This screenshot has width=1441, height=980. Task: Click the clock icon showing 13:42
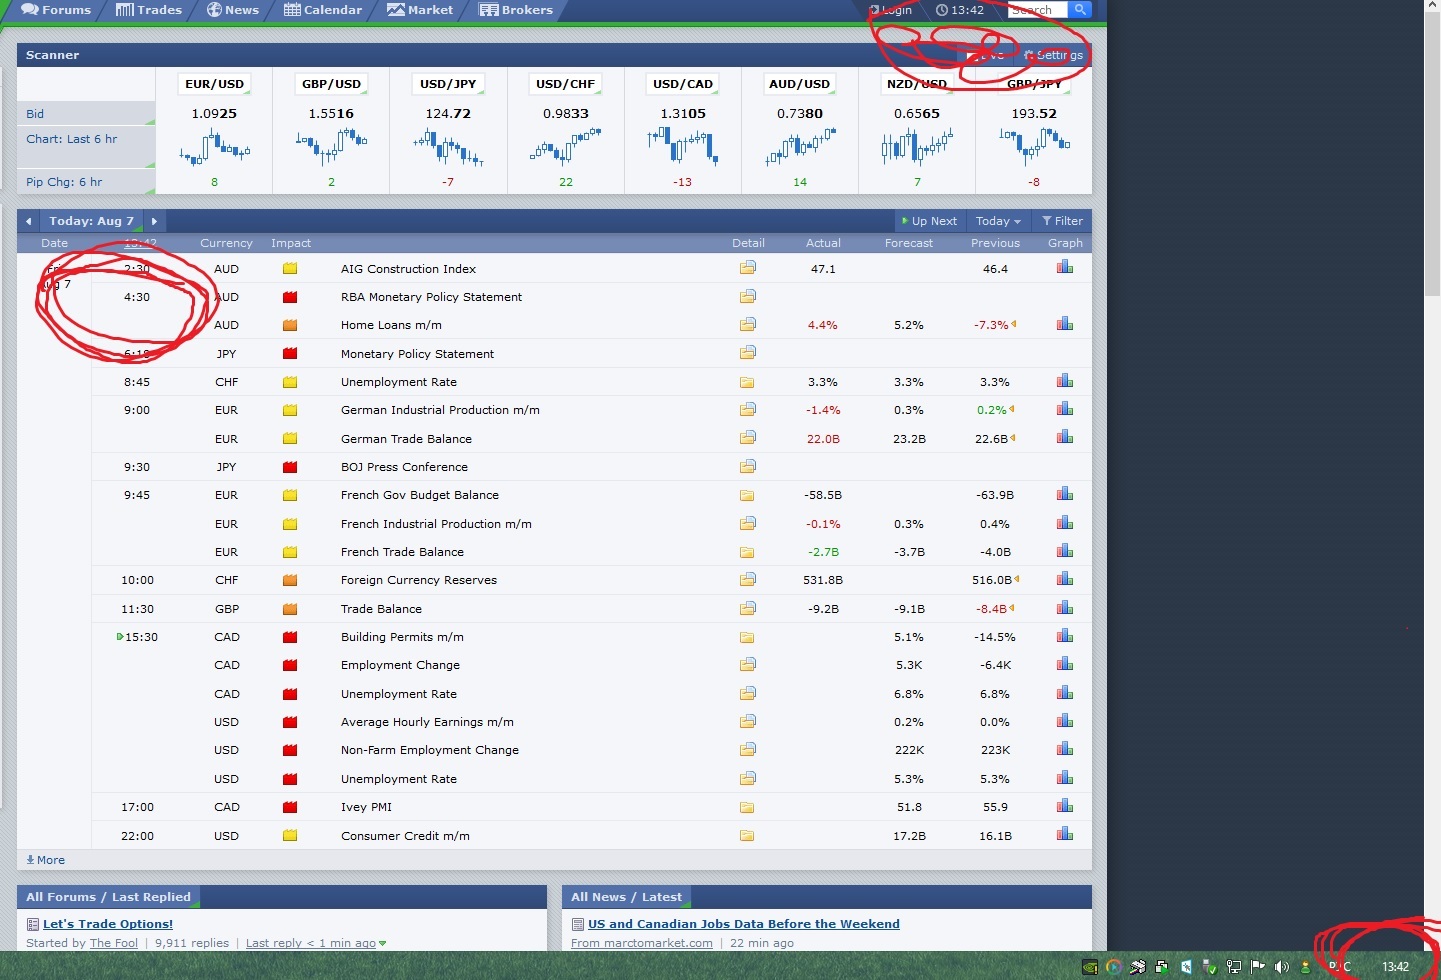942,10
